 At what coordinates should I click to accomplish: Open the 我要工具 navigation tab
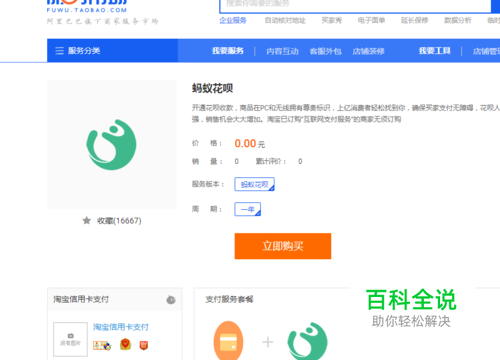click(435, 51)
